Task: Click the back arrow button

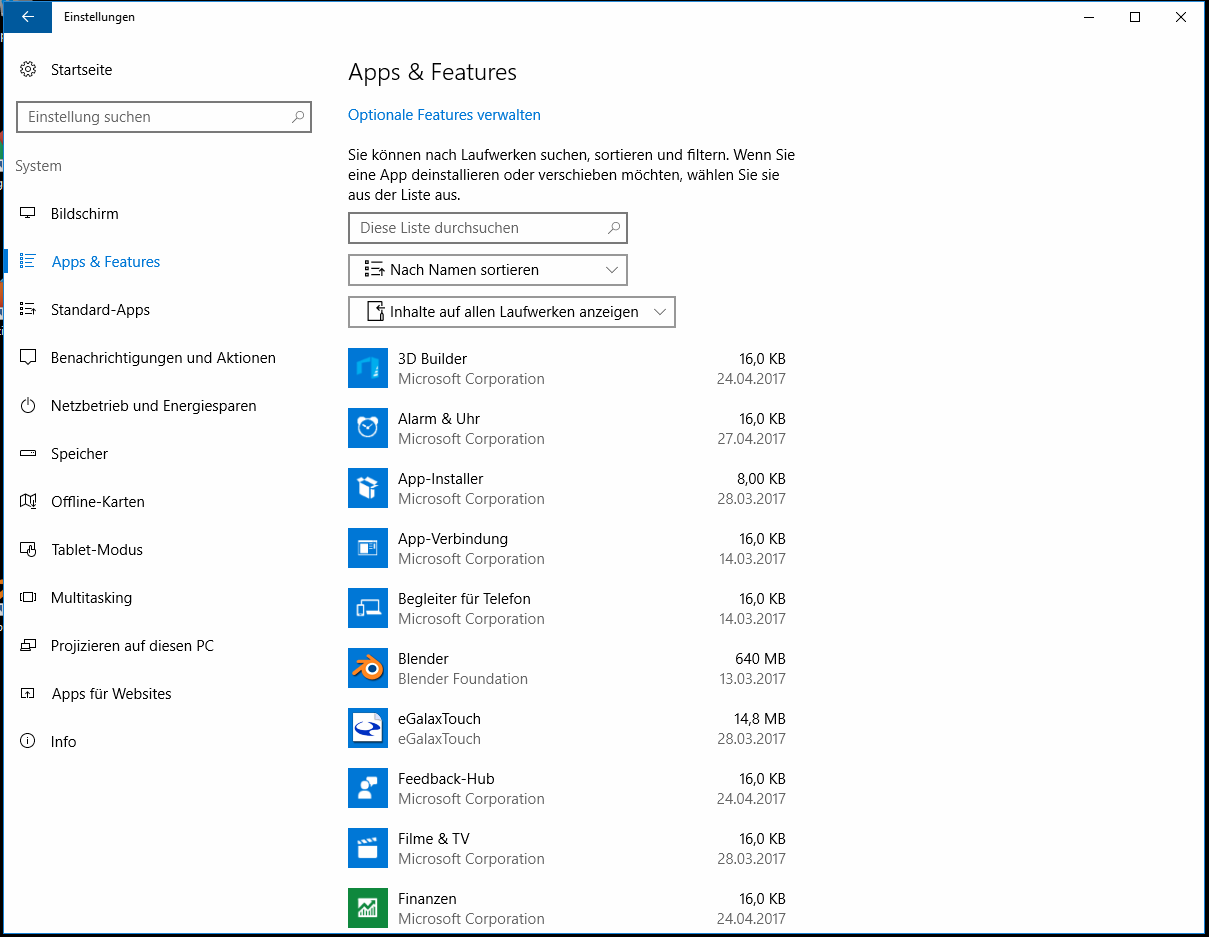Action: (26, 16)
